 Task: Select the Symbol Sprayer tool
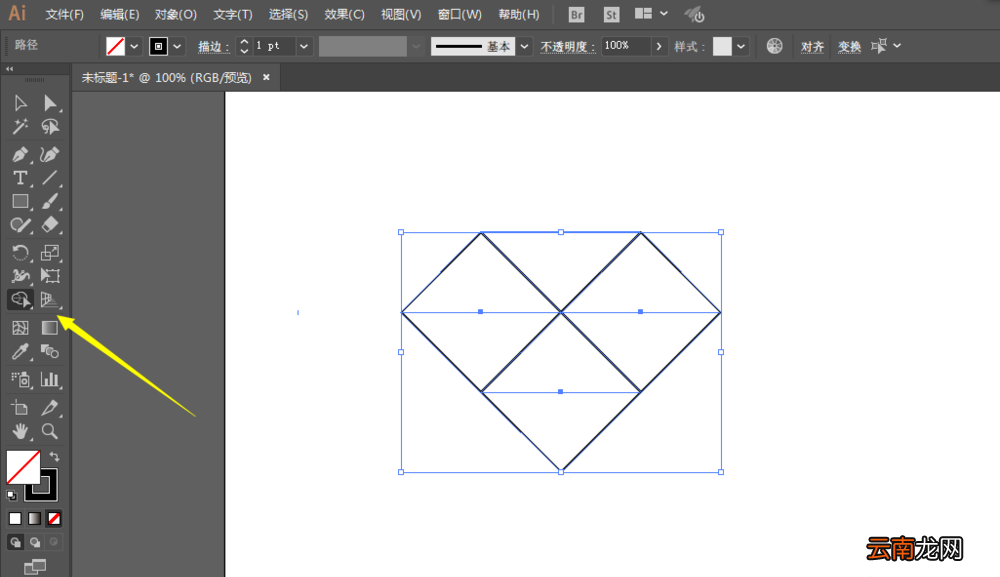point(20,380)
